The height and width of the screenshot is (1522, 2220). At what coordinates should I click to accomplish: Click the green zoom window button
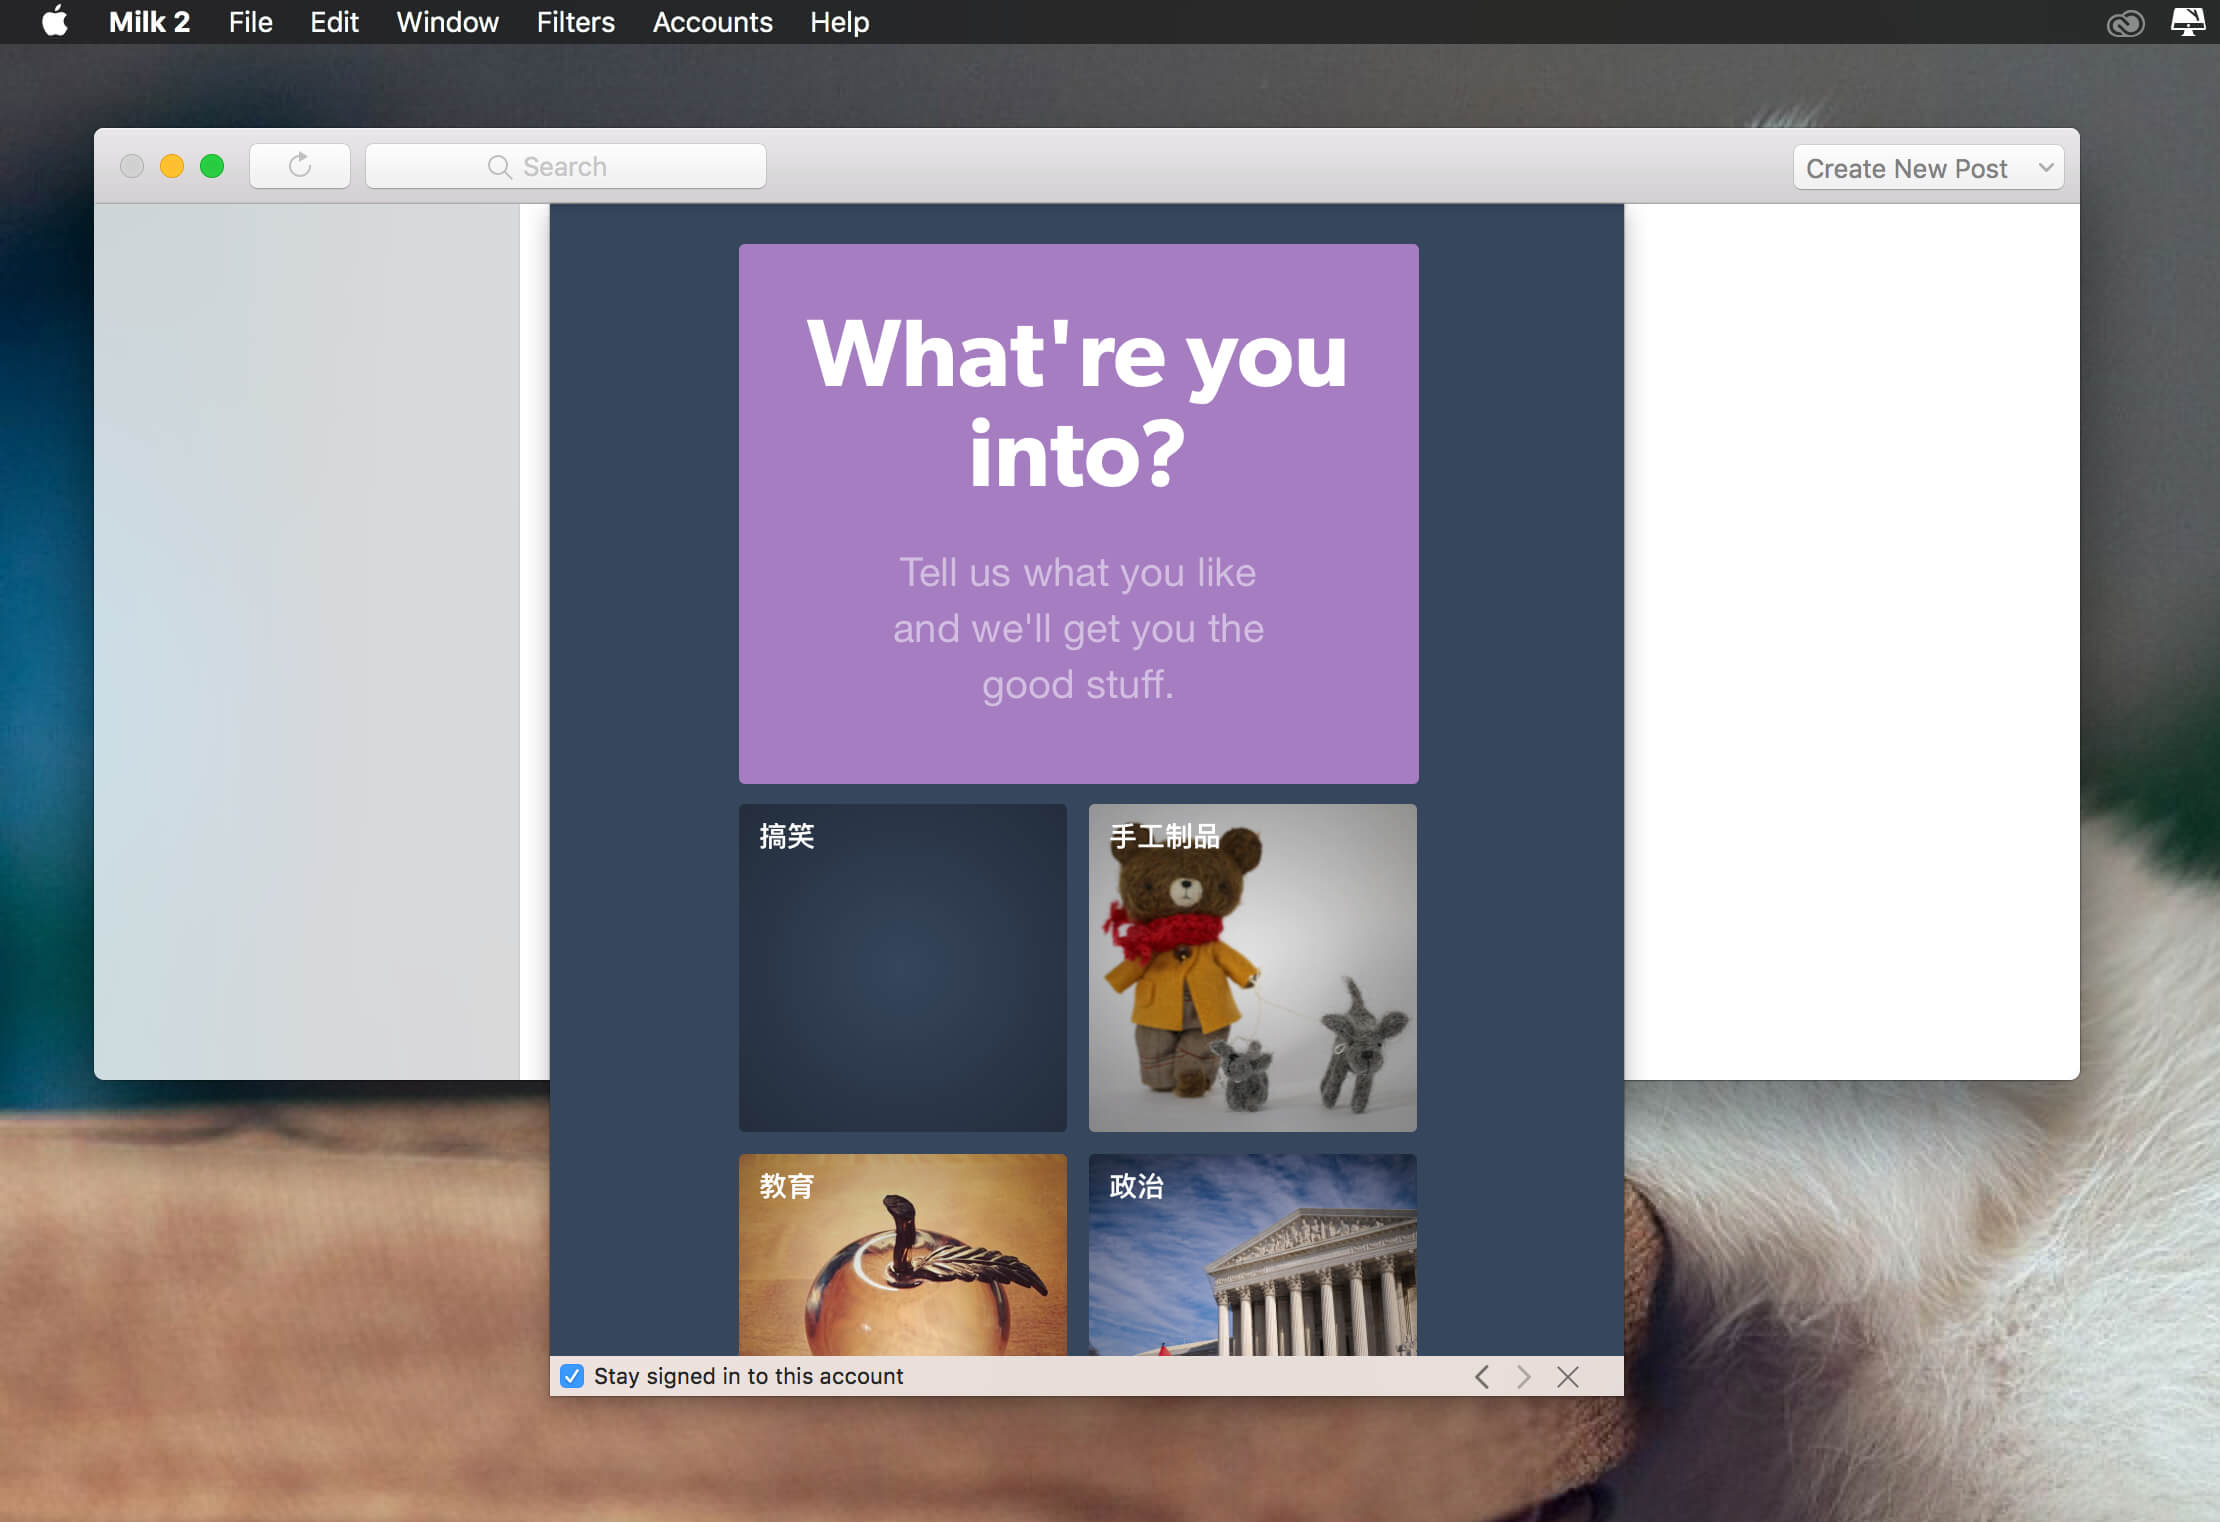click(212, 166)
